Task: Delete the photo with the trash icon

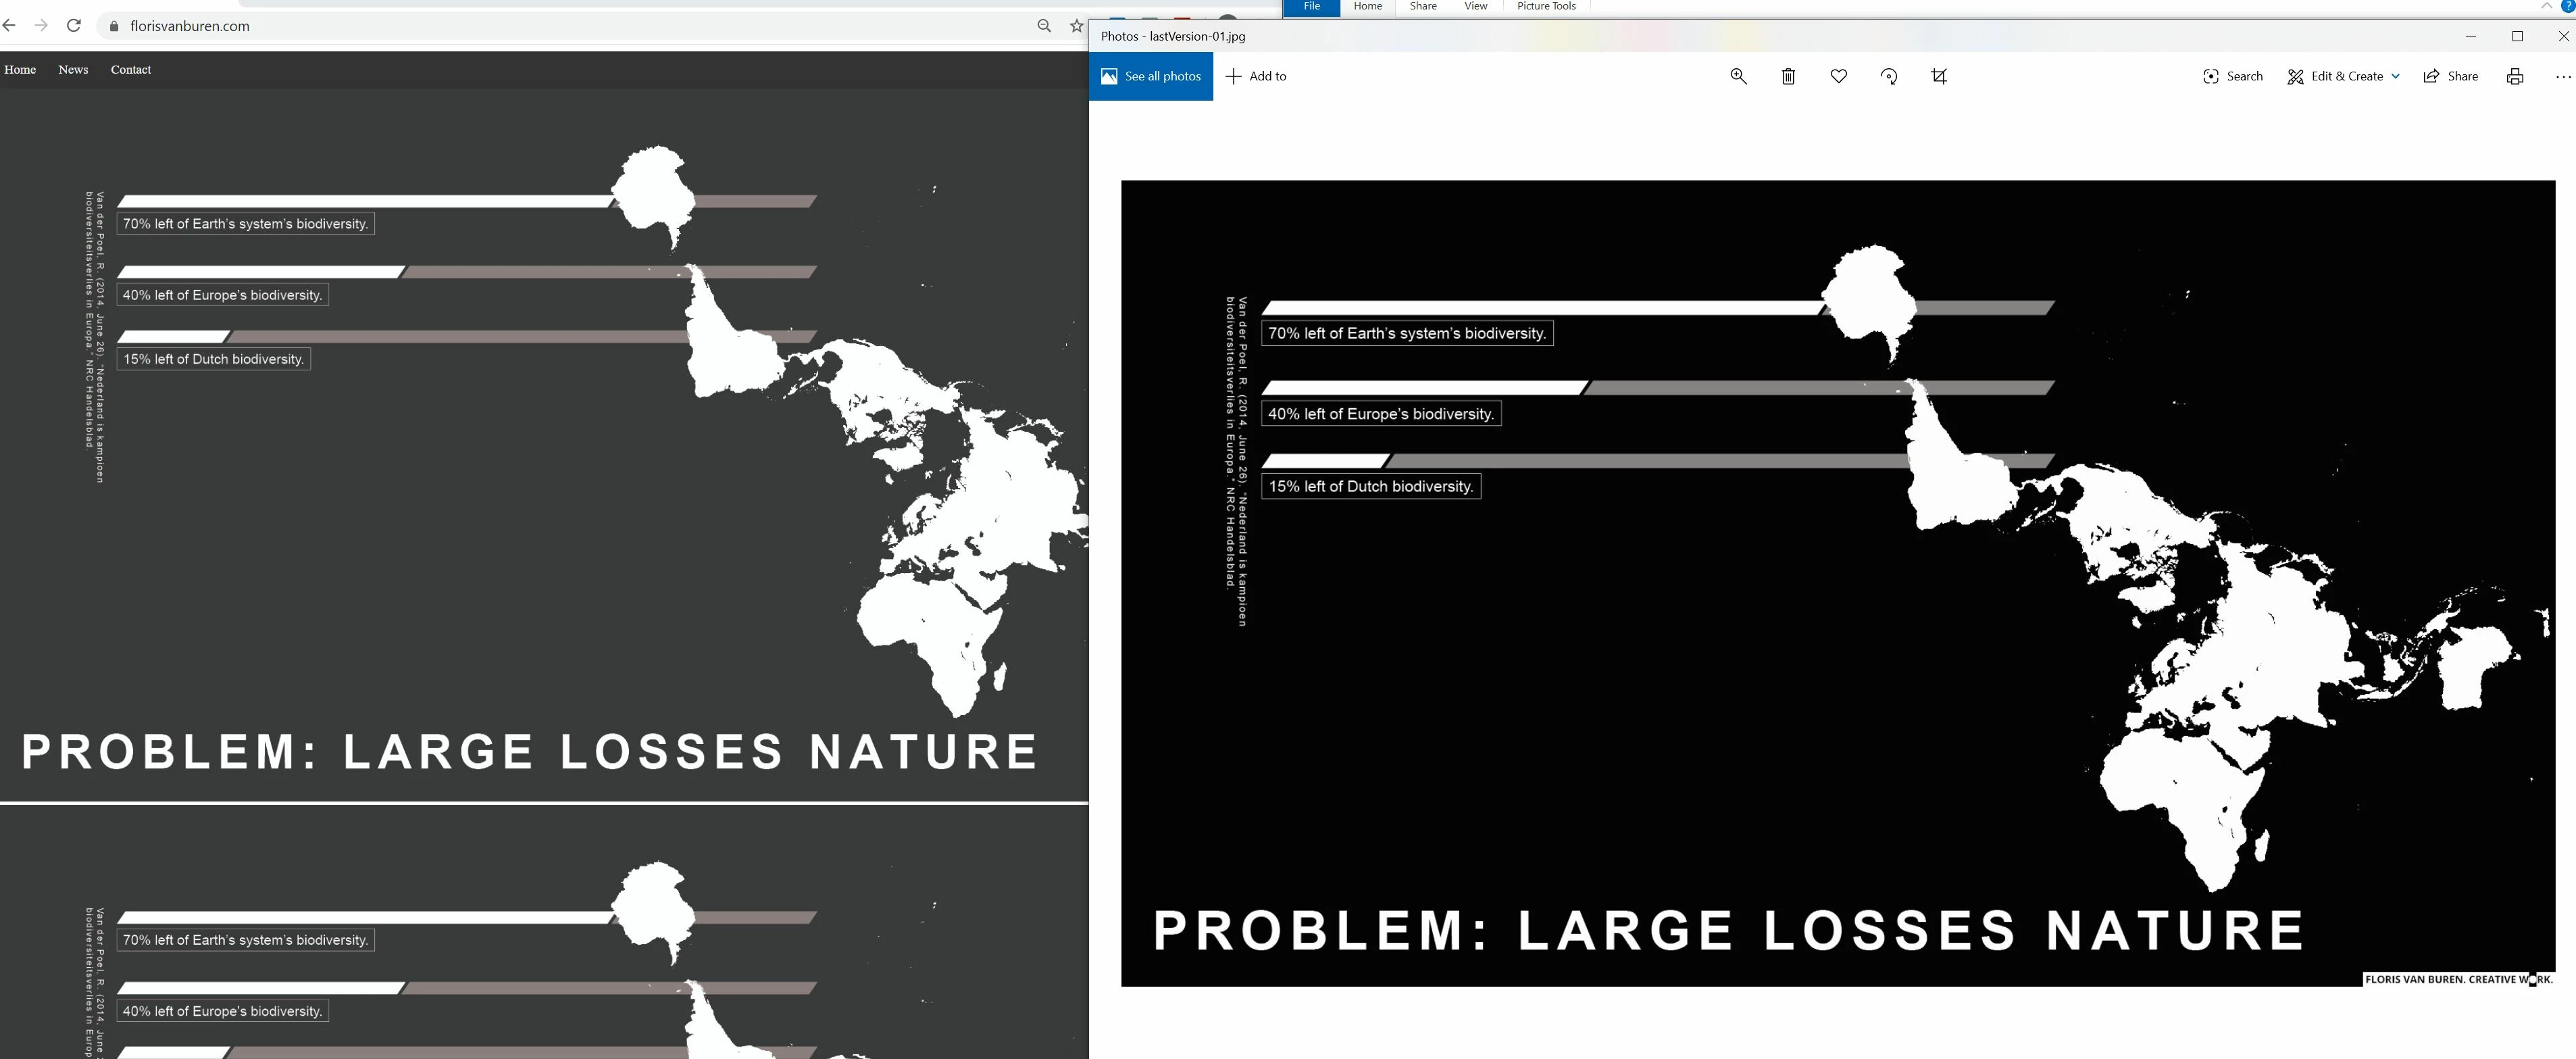Action: click(1788, 76)
